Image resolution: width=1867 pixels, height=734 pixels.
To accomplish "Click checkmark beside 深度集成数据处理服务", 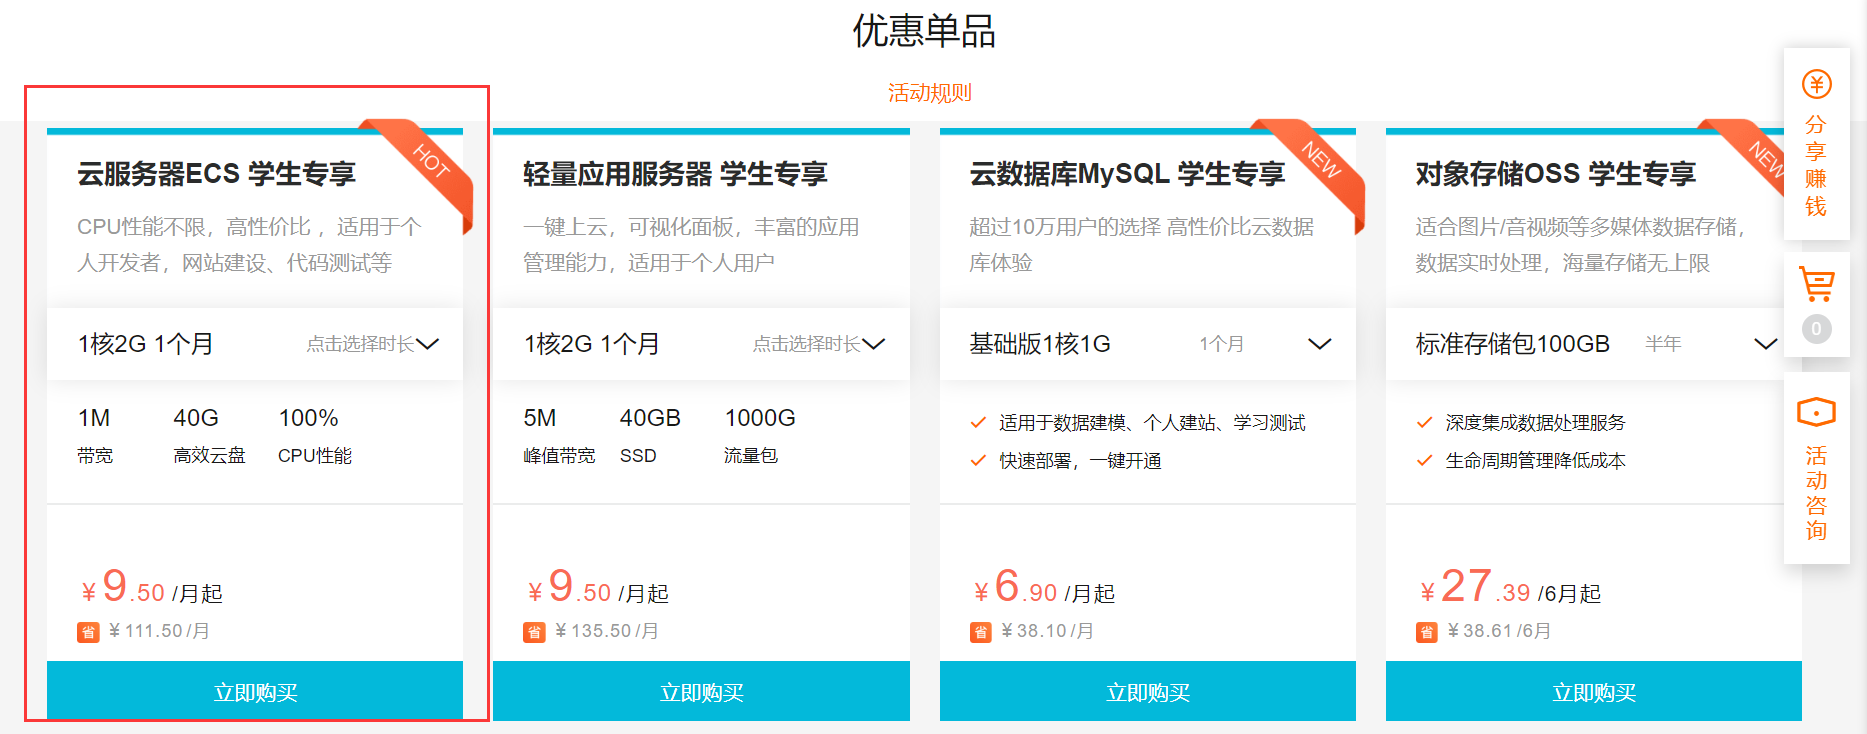I will [x=1425, y=423].
